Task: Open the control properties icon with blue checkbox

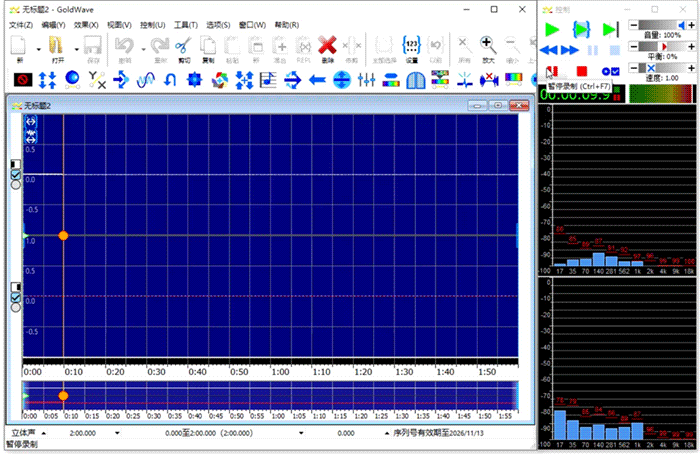Action: [610, 71]
